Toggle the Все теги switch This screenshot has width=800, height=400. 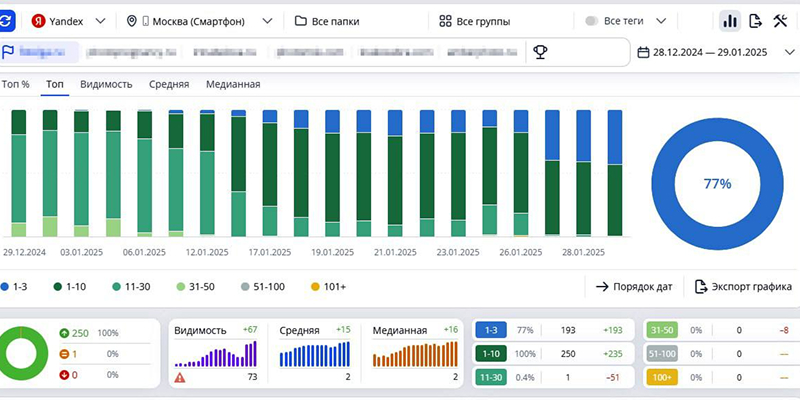tap(592, 21)
